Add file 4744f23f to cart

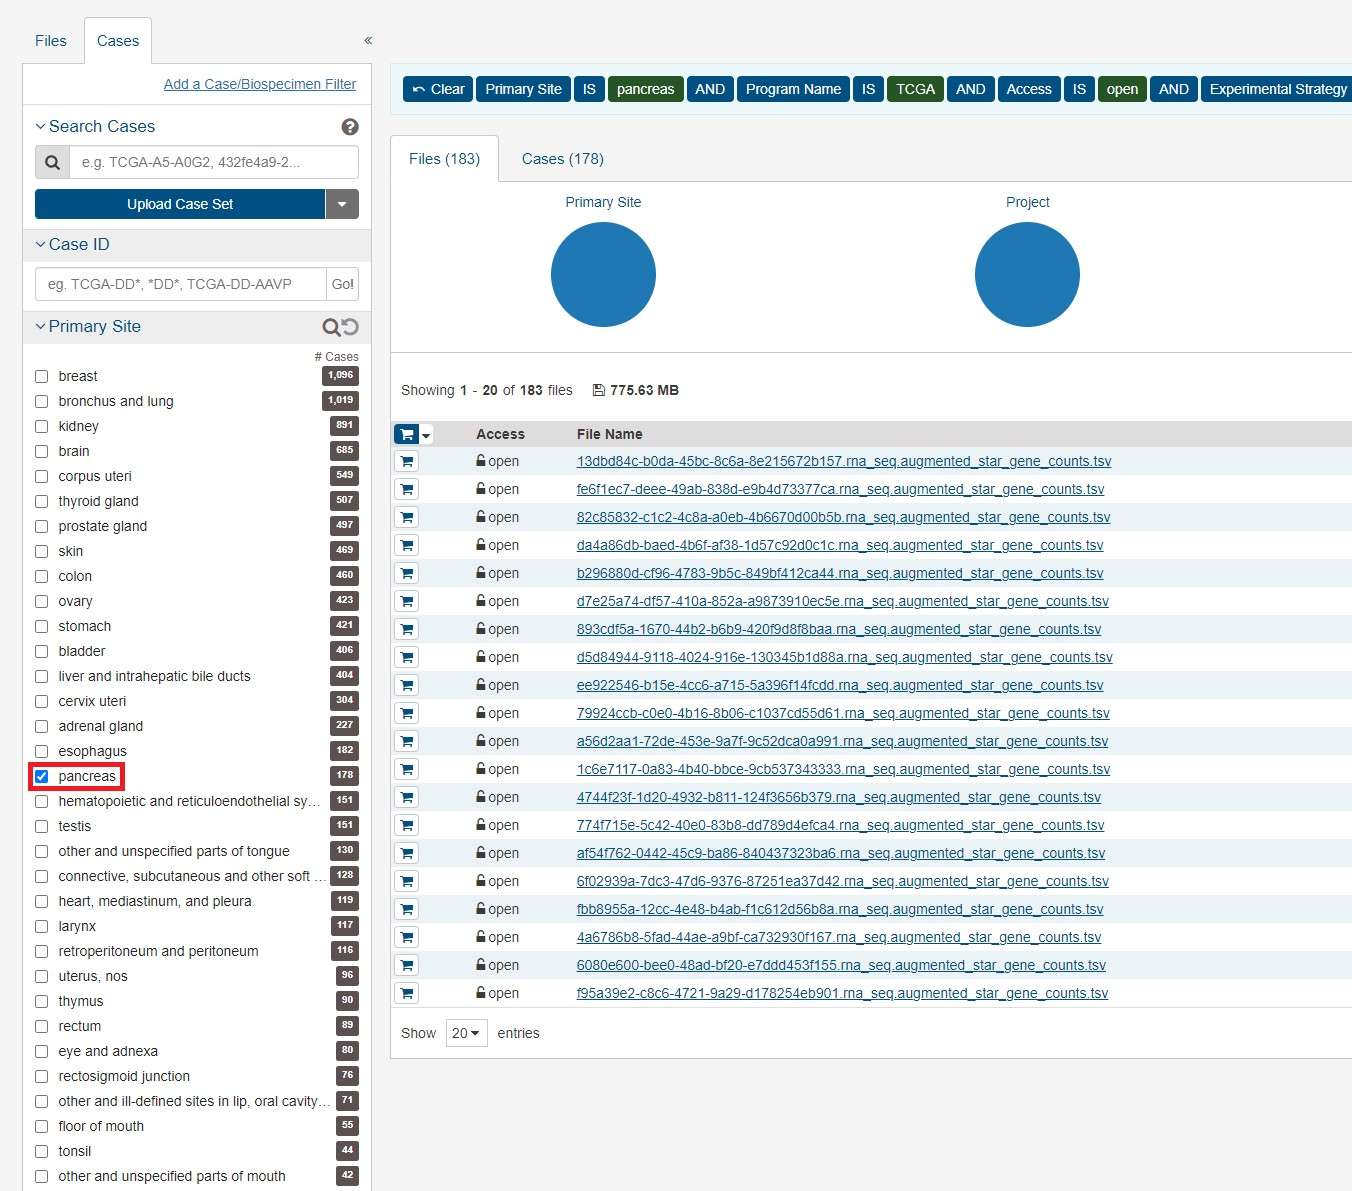[x=406, y=797]
